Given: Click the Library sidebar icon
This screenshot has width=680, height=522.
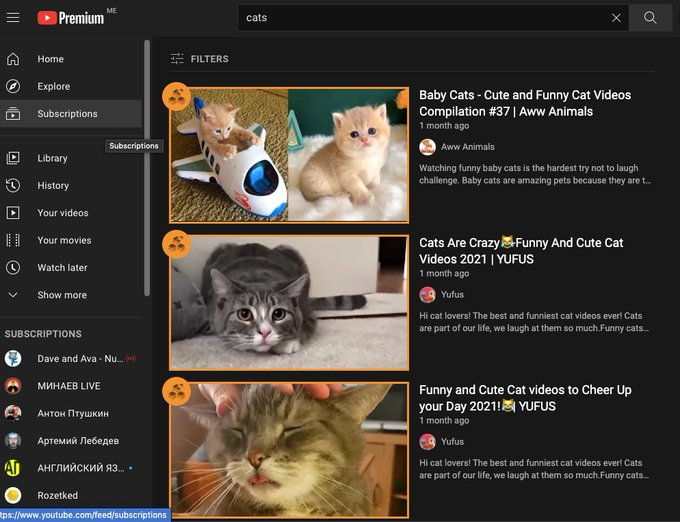Looking at the screenshot, I should (13, 158).
